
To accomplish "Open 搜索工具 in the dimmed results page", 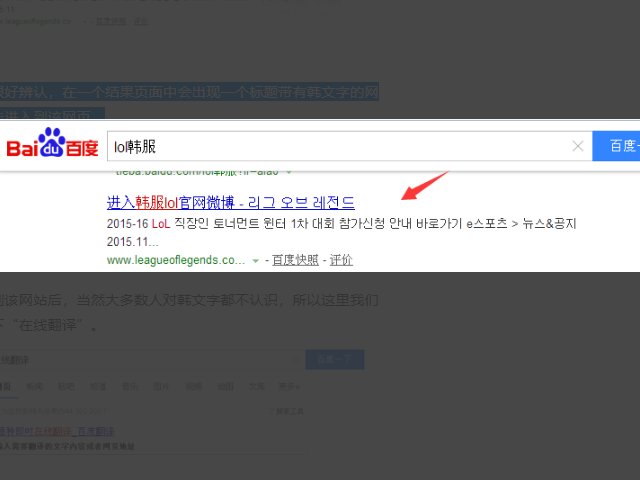I will 289,410.
